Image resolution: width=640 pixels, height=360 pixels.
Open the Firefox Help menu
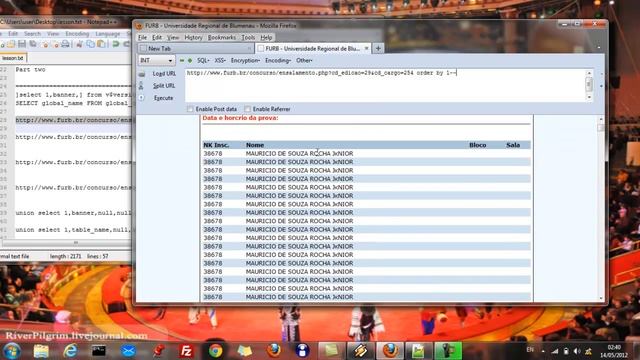[266, 38]
